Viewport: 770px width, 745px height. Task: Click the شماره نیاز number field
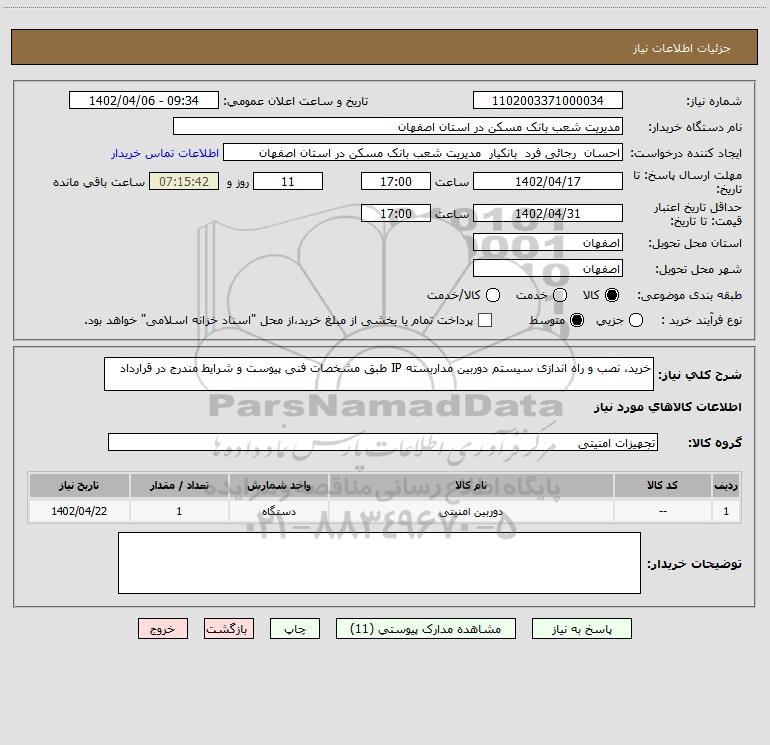pos(548,100)
